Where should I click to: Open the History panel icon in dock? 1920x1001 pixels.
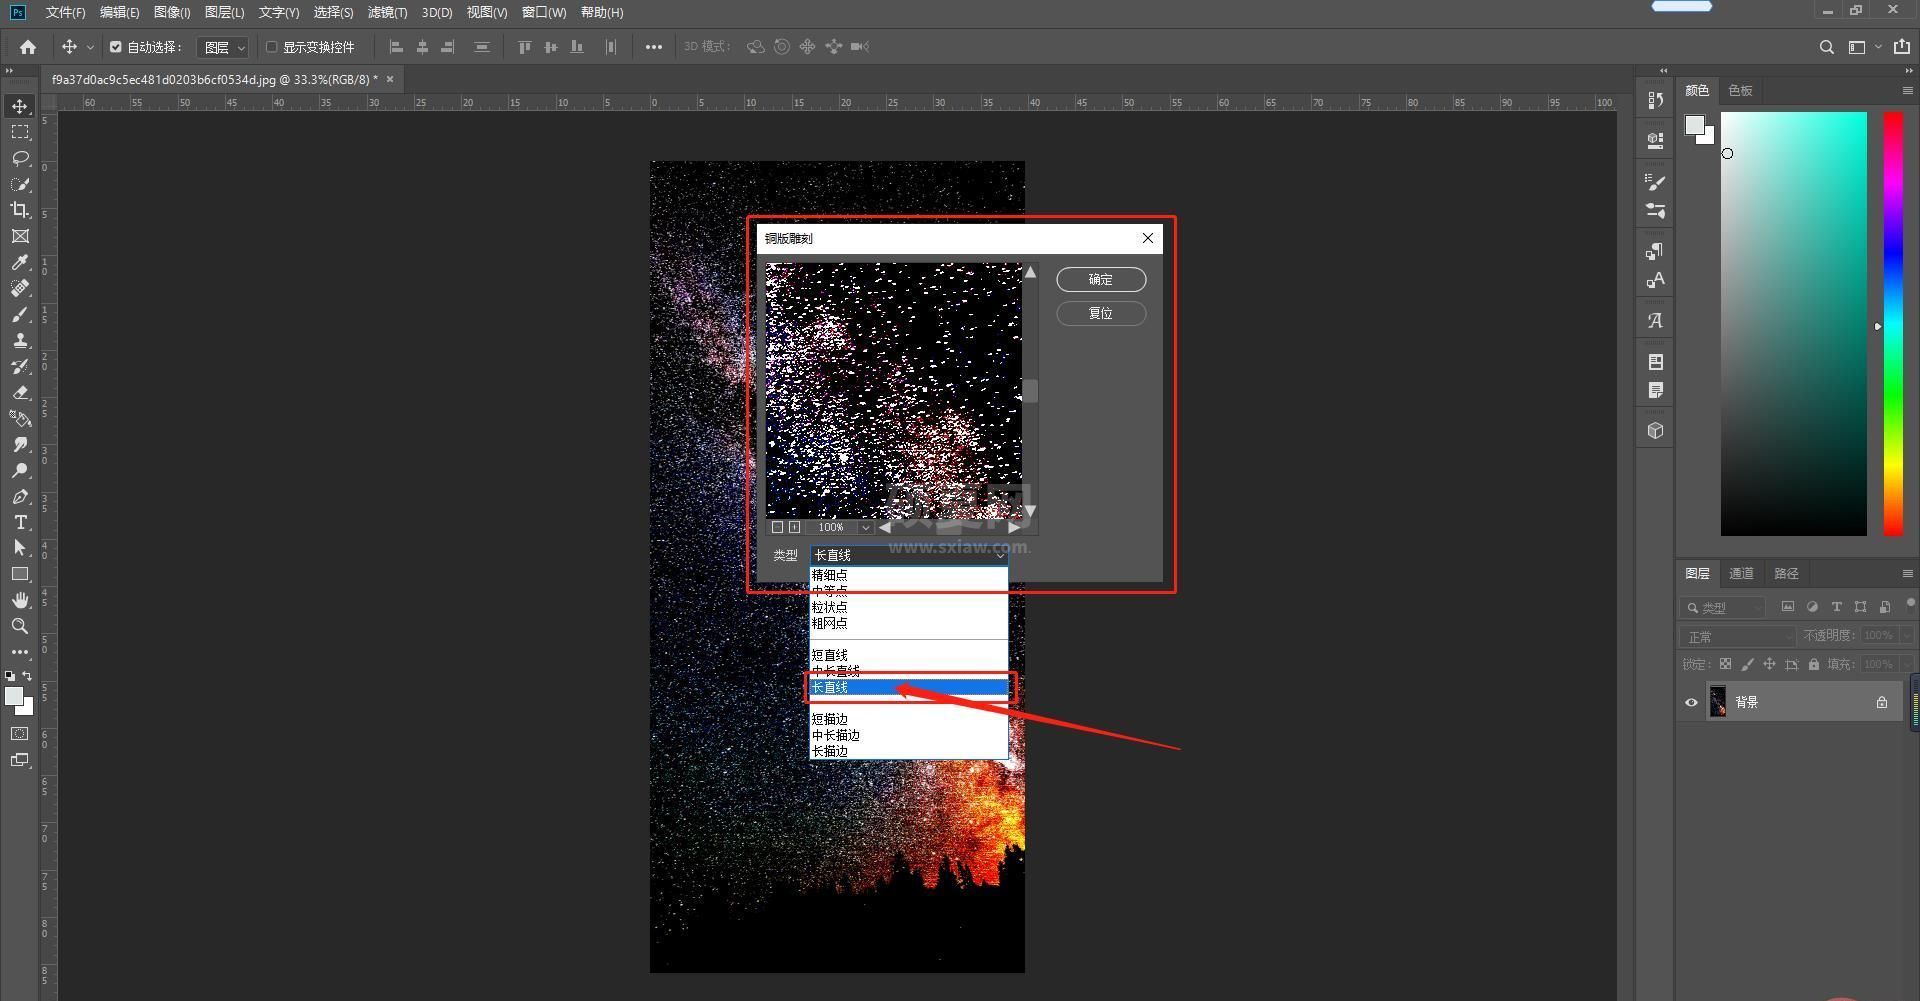click(1656, 100)
